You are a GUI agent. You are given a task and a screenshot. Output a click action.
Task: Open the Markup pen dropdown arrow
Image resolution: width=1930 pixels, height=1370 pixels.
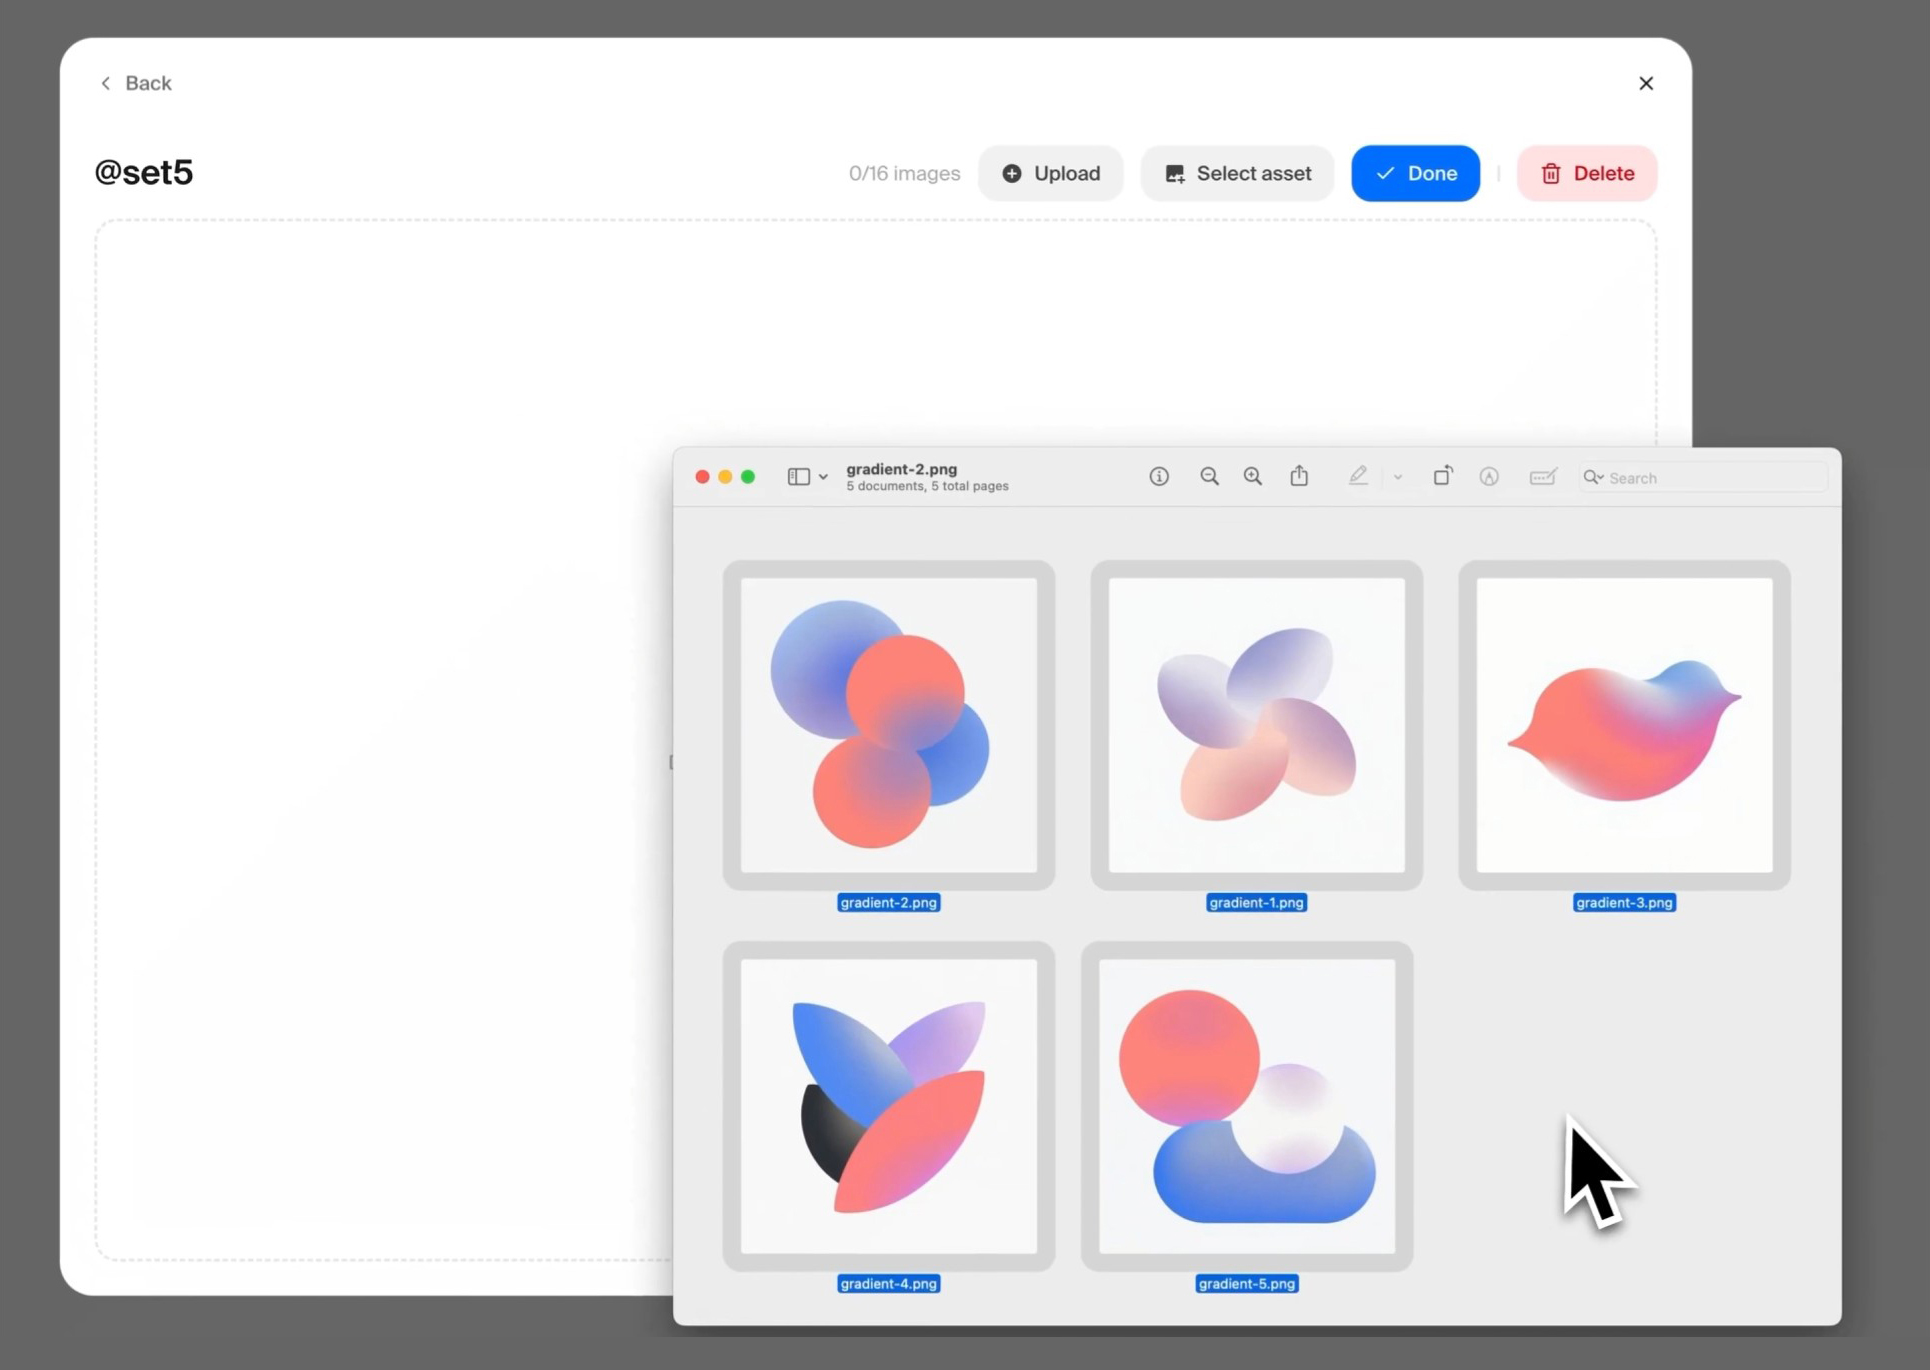(x=1398, y=478)
